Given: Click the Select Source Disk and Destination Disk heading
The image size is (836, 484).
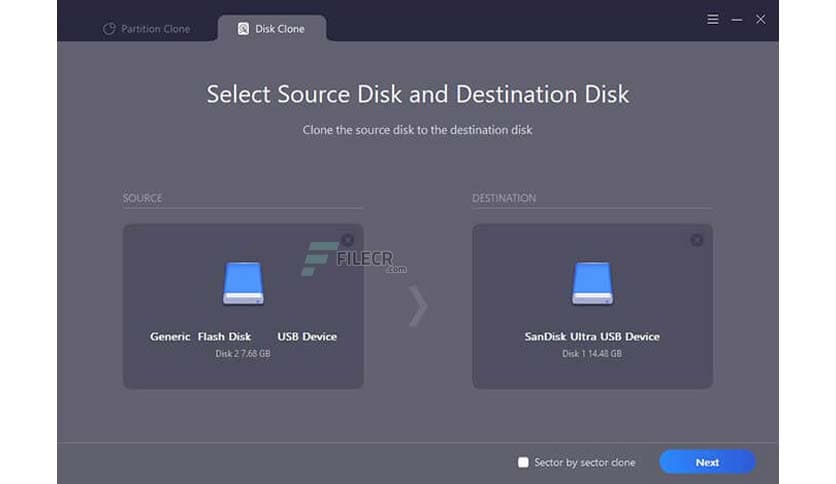Looking at the screenshot, I should tap(418, 95).
